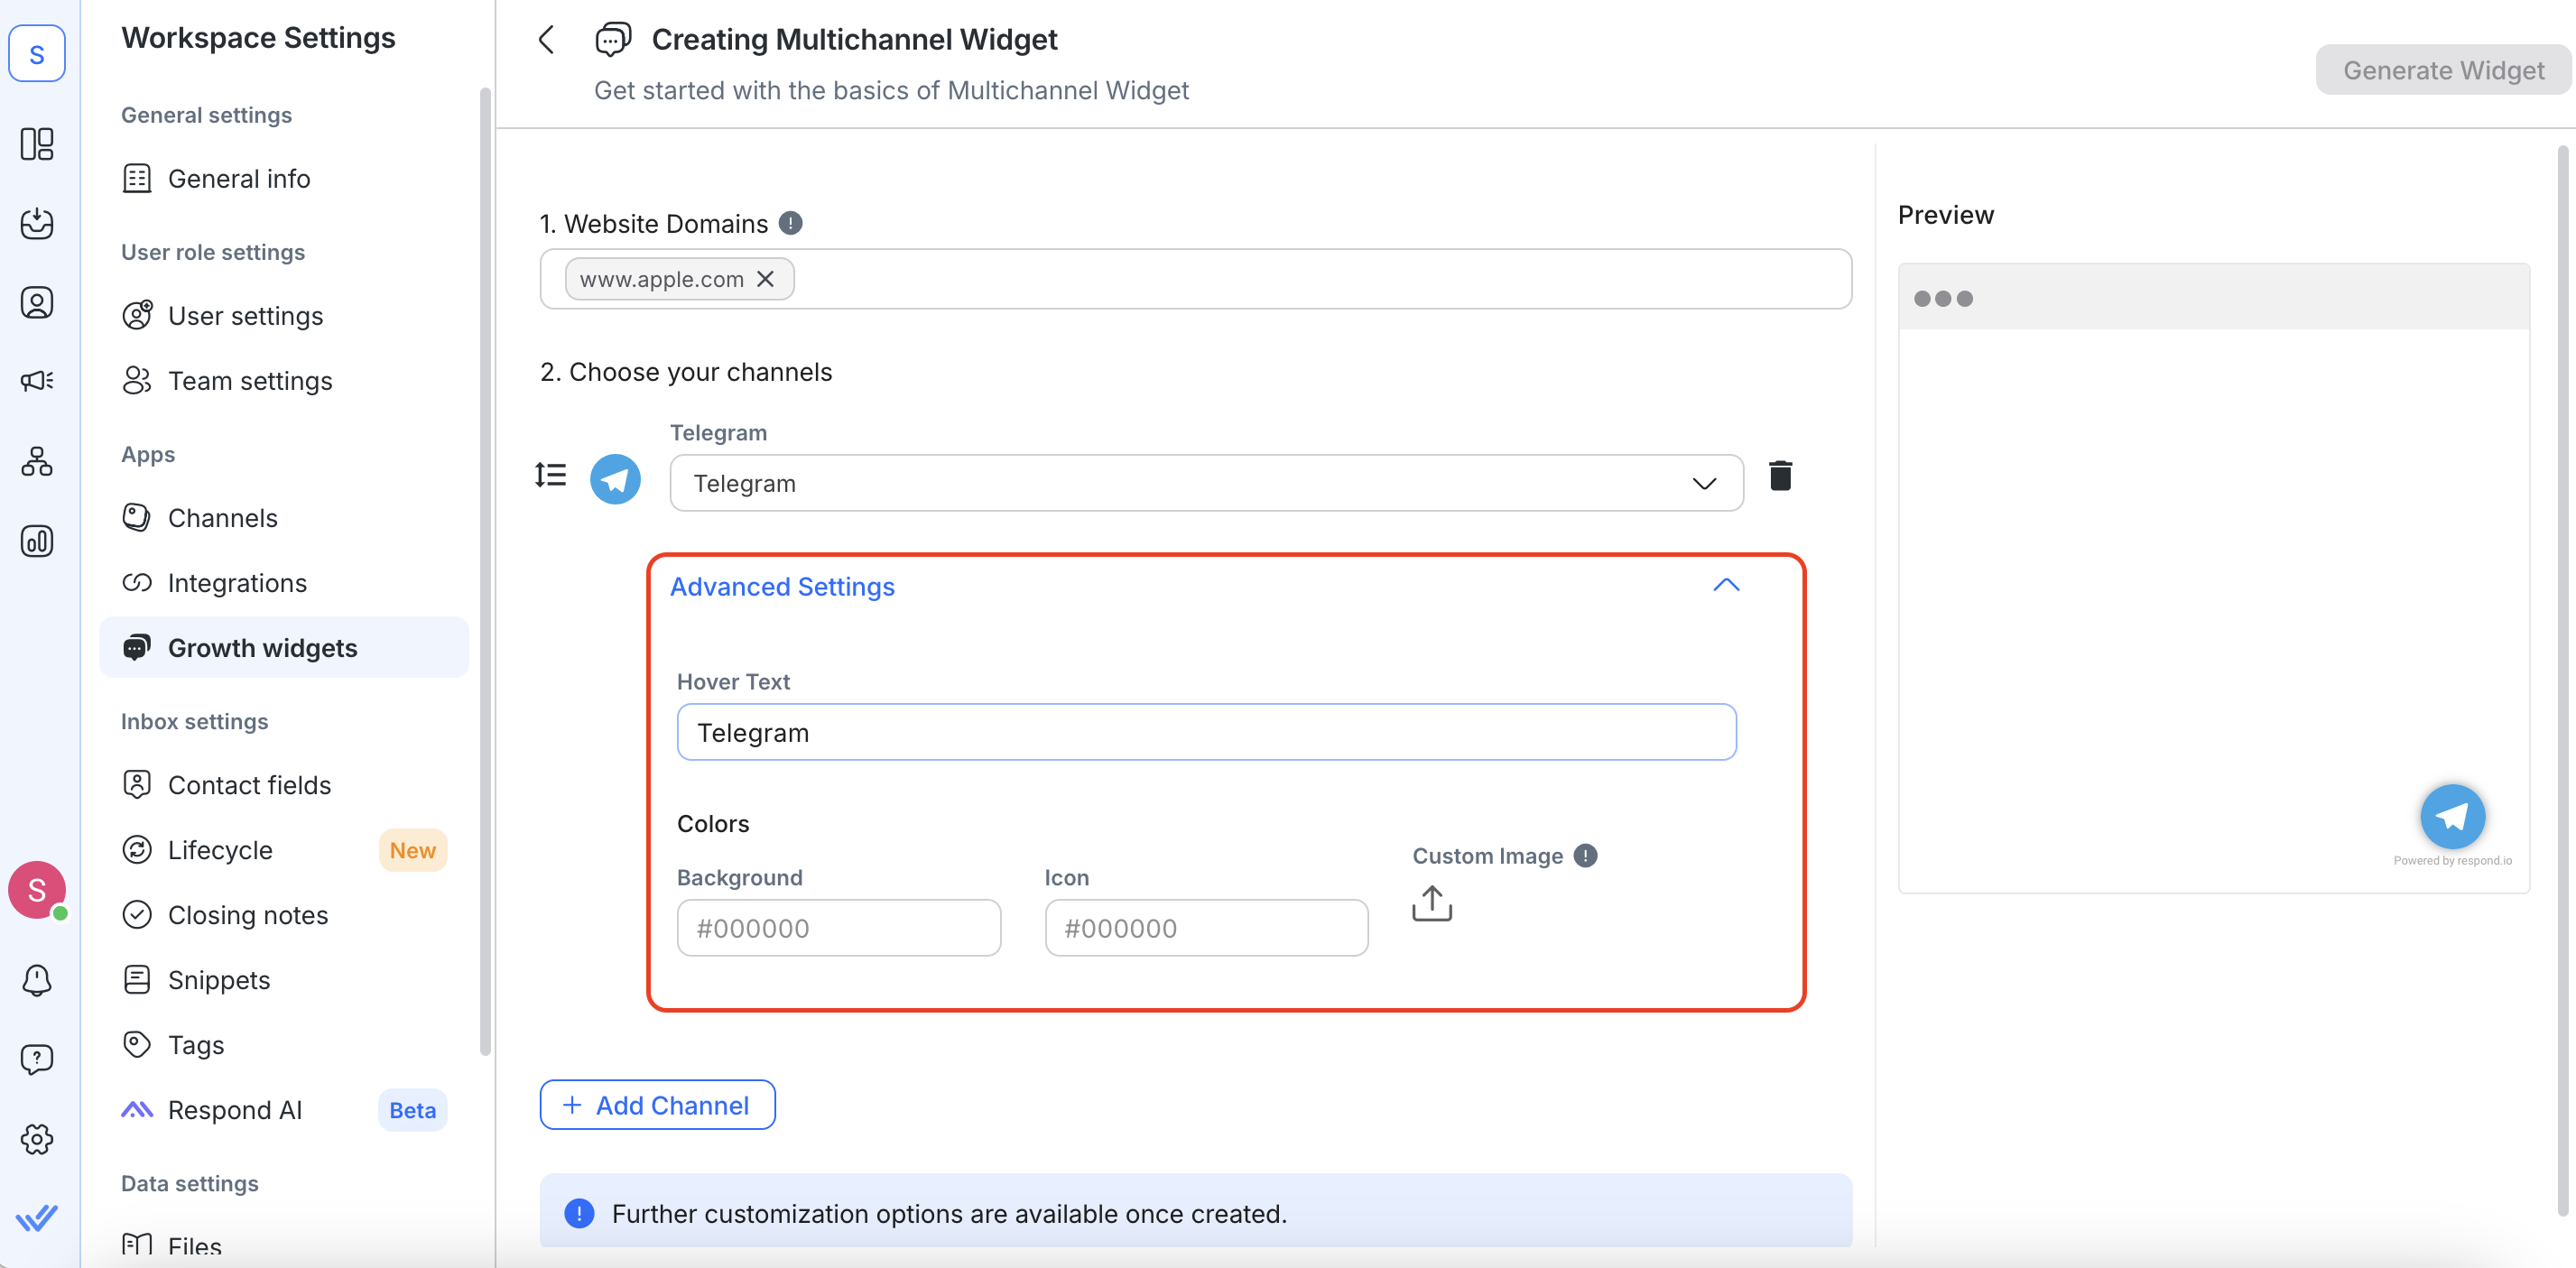Select the Background color field
Viewport: 2576px width, 1268px height.
point(839,928)
